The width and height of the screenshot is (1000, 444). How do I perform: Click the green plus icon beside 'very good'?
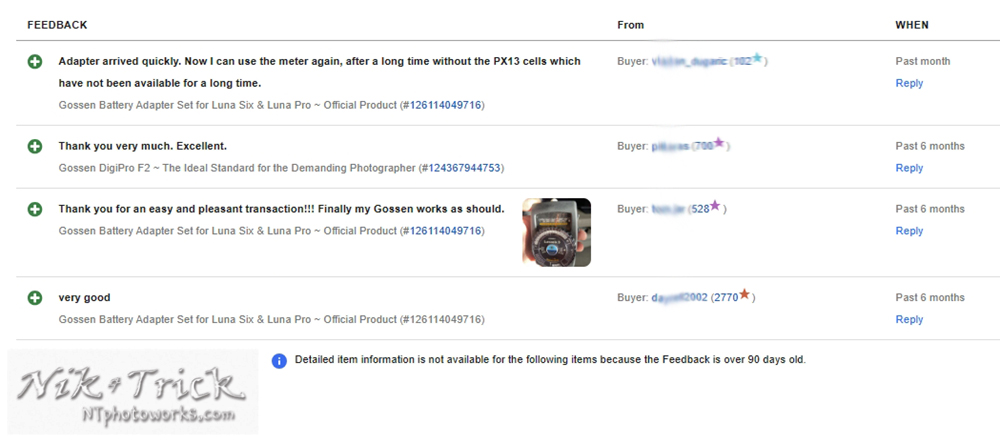coord(35,297)
